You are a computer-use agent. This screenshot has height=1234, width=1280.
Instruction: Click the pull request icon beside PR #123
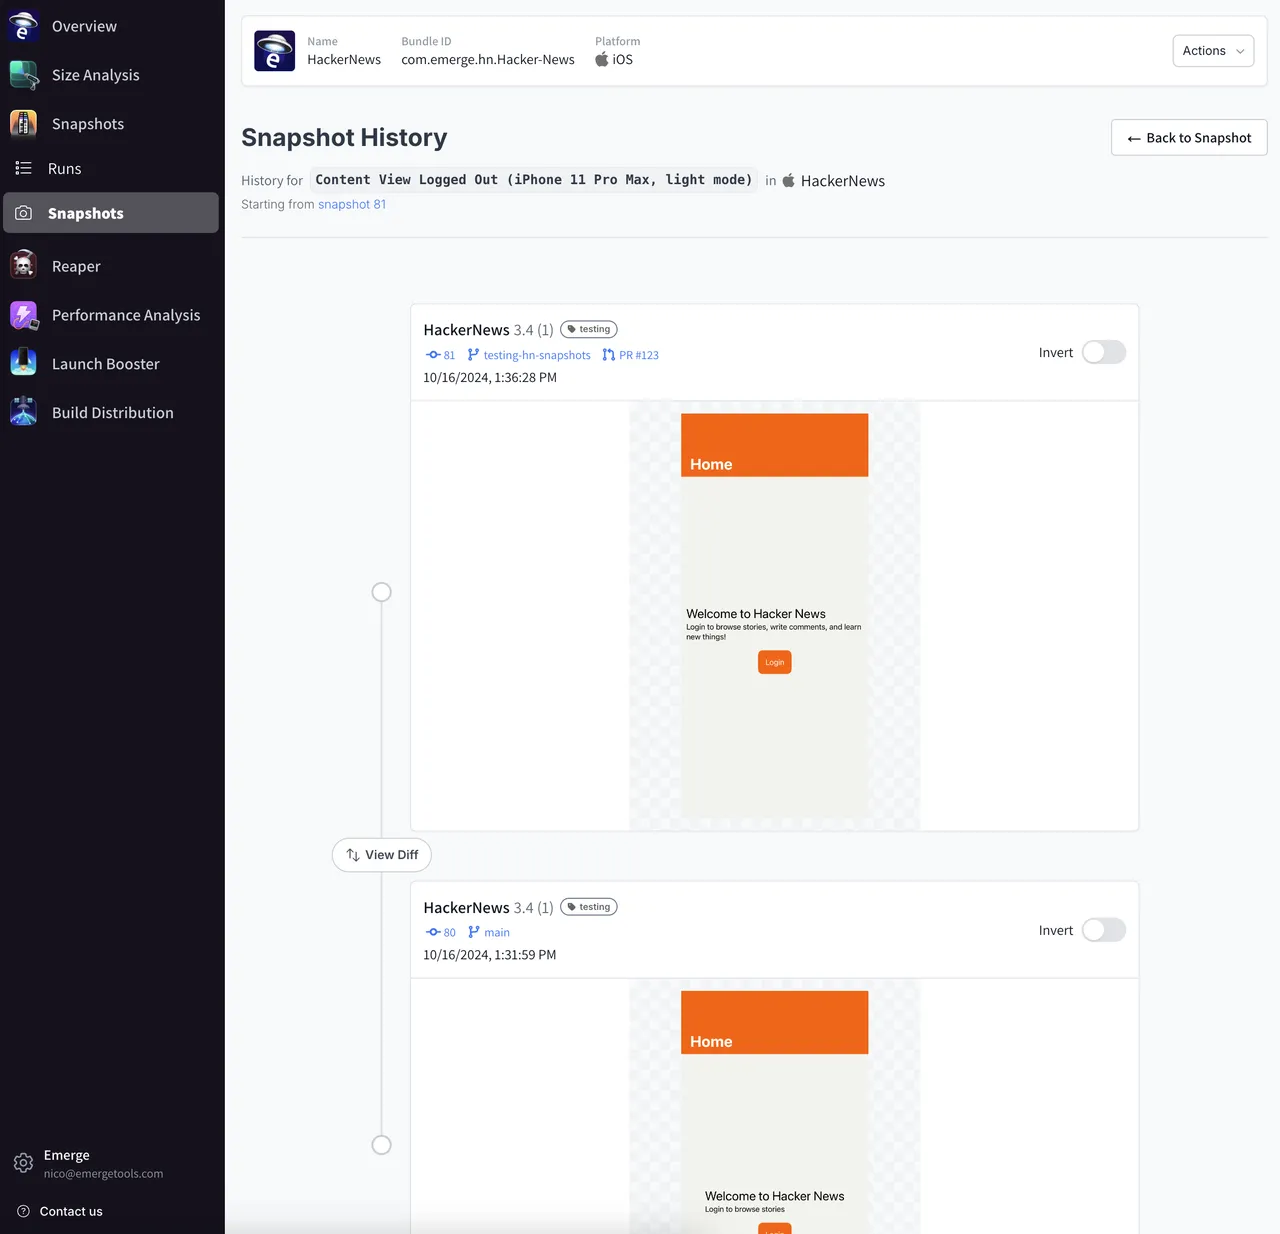(x=608, y=355)
